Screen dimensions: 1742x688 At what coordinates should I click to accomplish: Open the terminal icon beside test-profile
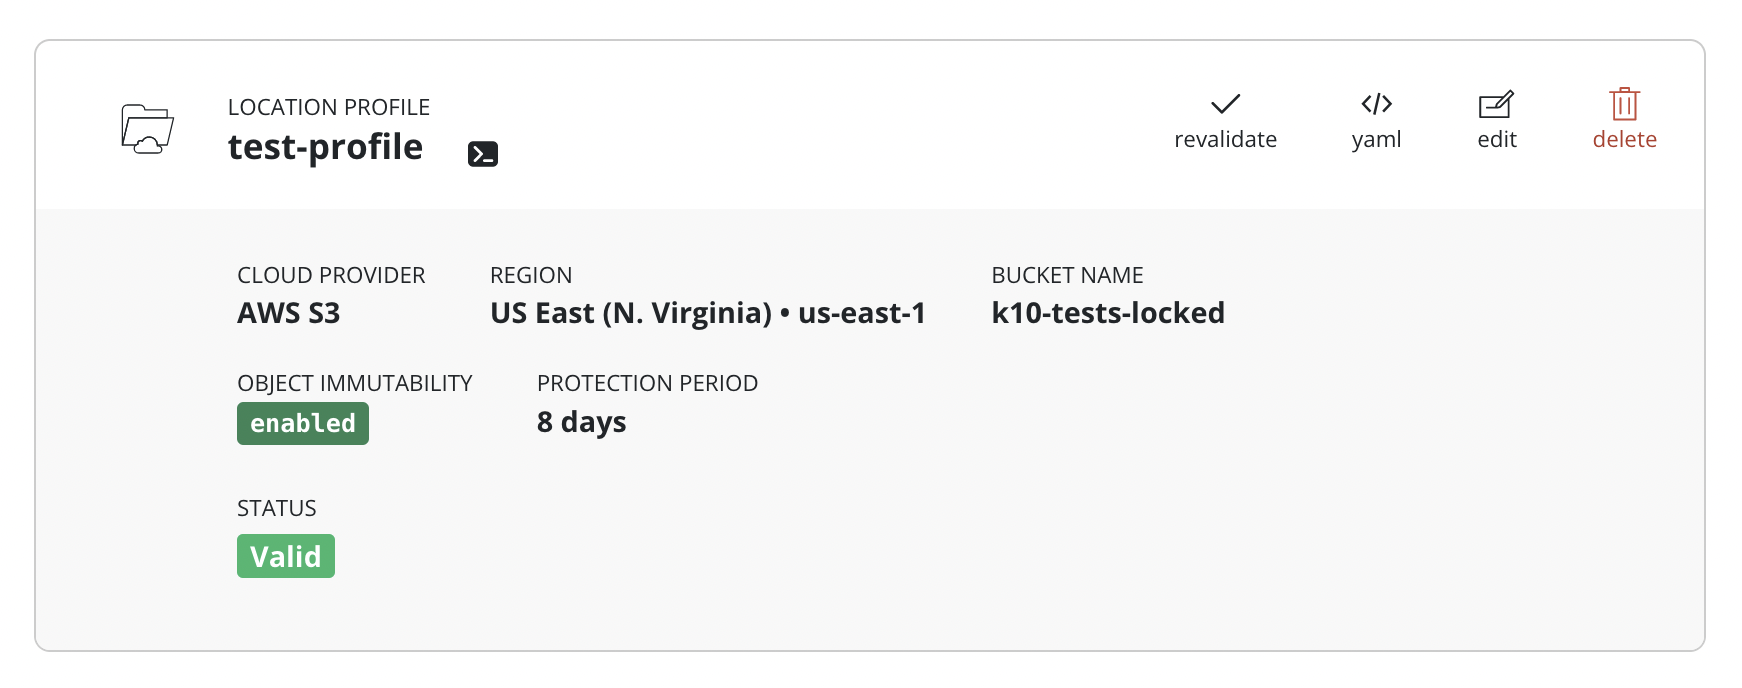tap(483, 154)
